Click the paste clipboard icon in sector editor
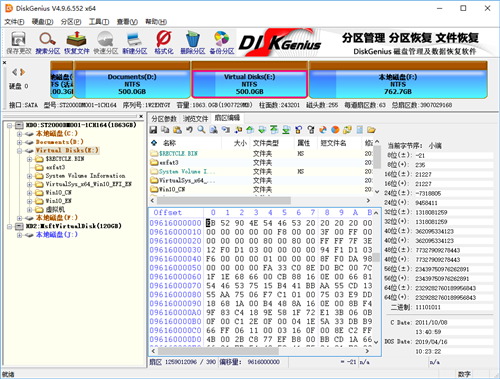 (177, 130)
